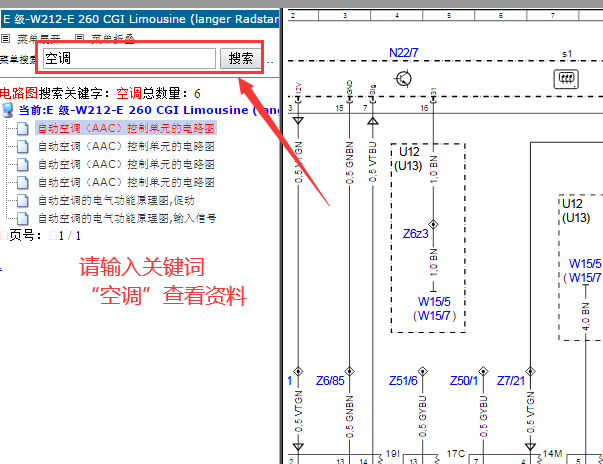Image resolution: width=603 pixels, height=464 pixels.
Task: Click the (W15/7) label under Z6z3
Action: click(x=435, y=316)
